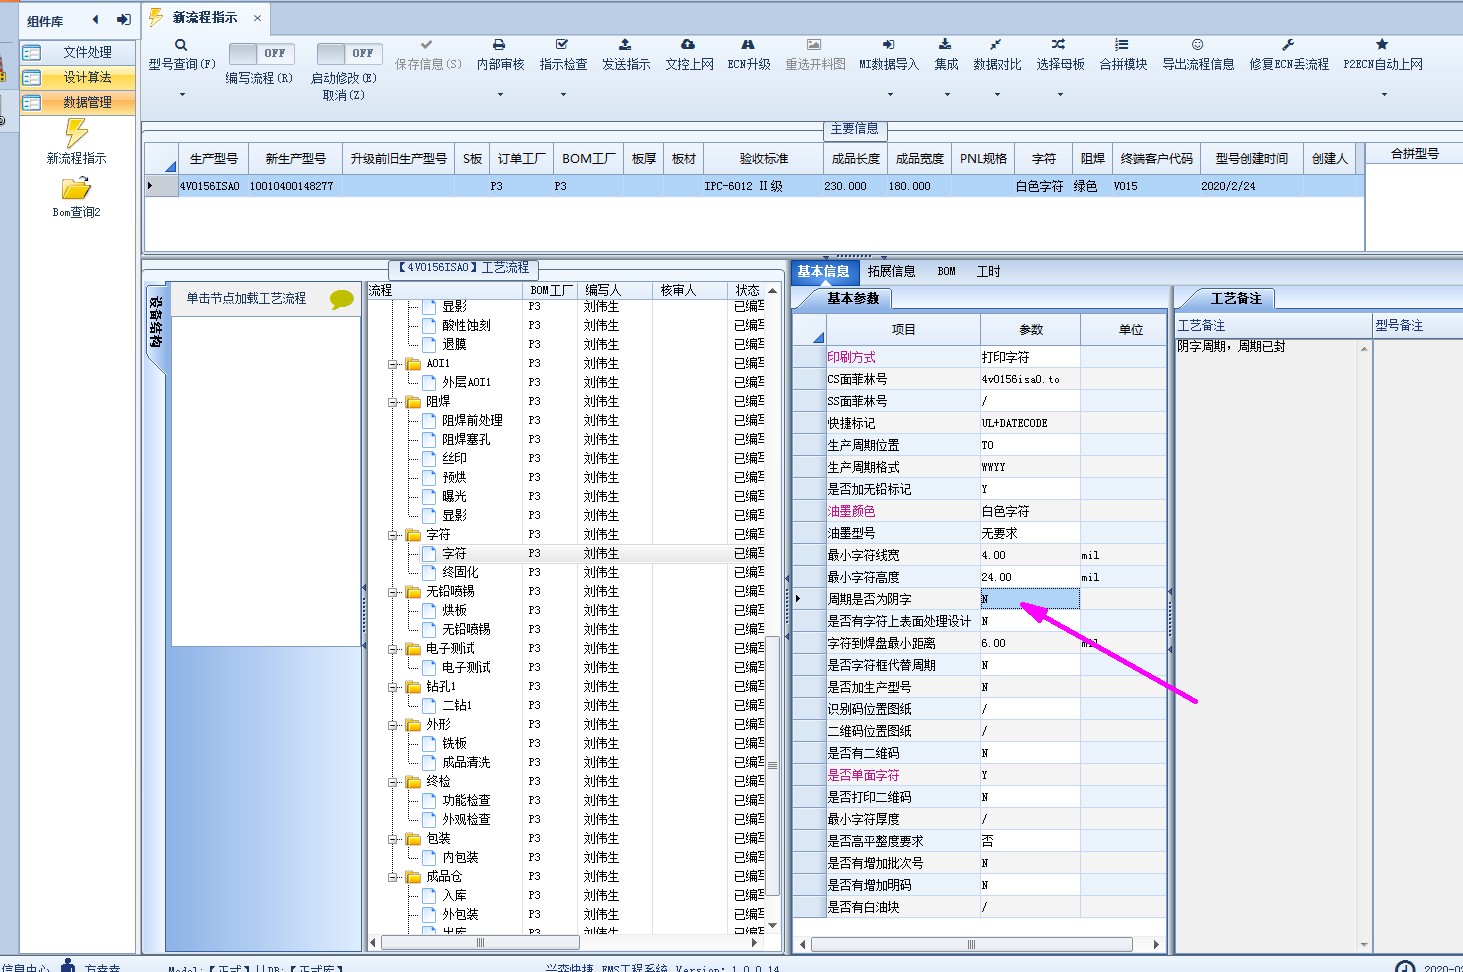Switch to the 拓展信息 tab

(891, 271)
